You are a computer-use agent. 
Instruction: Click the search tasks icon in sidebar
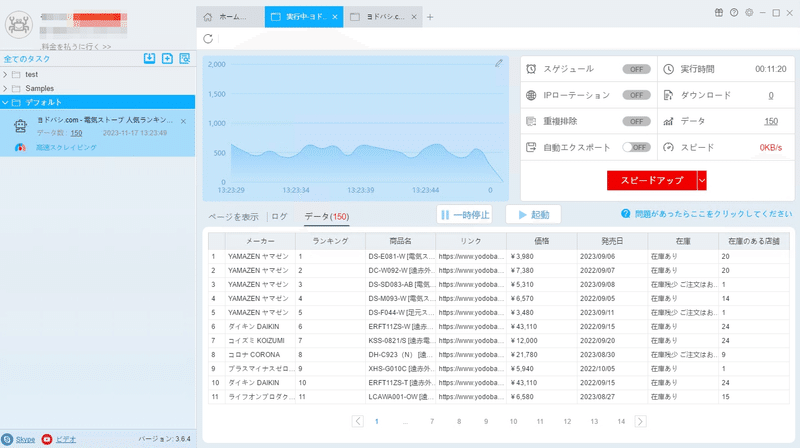point(185,59)
